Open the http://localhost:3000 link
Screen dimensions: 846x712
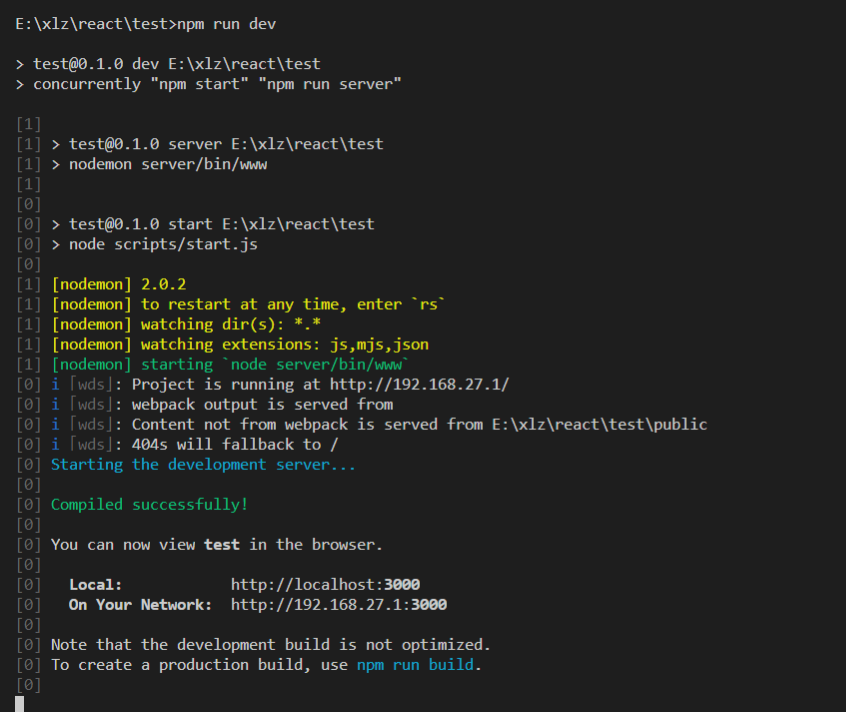click(325, 585)
